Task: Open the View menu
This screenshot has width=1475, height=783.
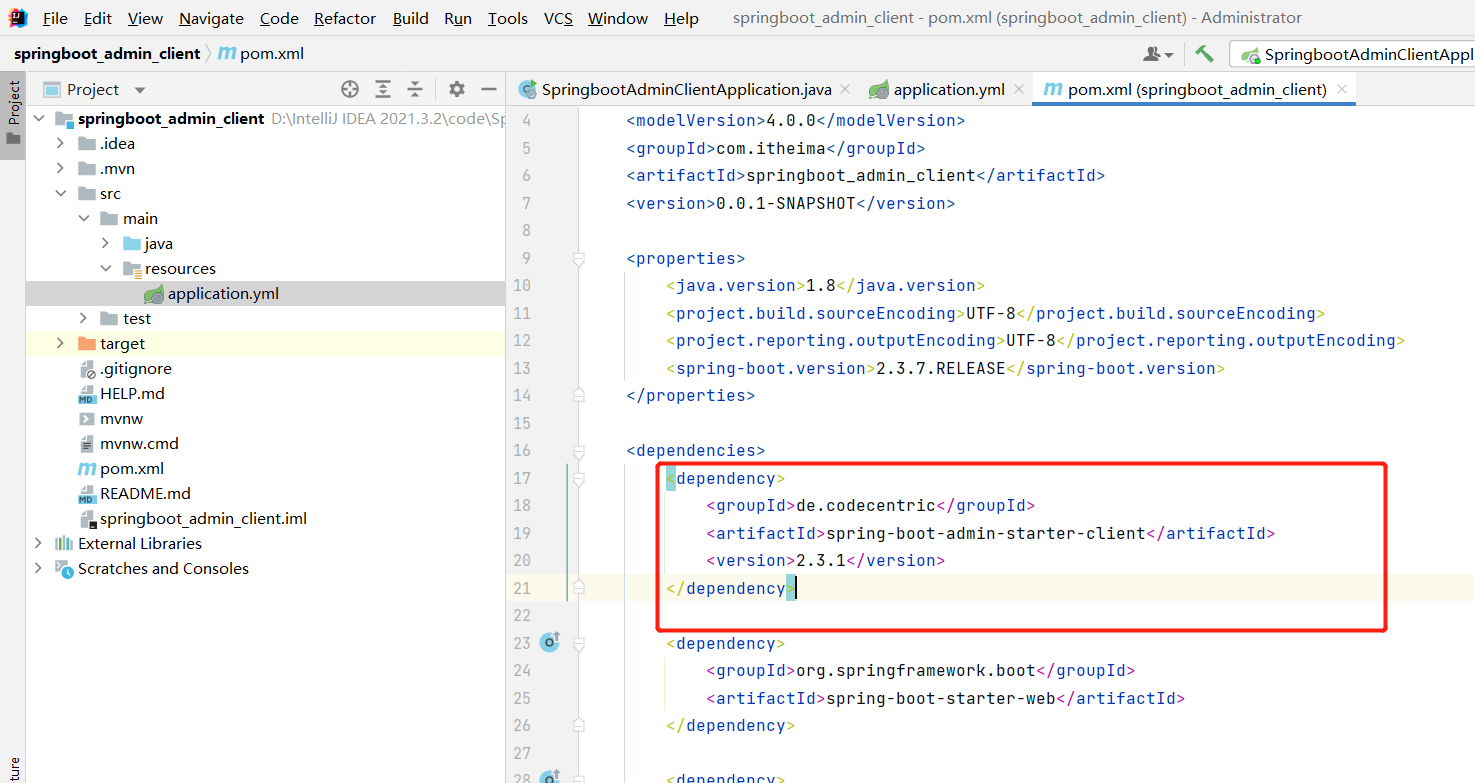Action: tap(146, 18)
